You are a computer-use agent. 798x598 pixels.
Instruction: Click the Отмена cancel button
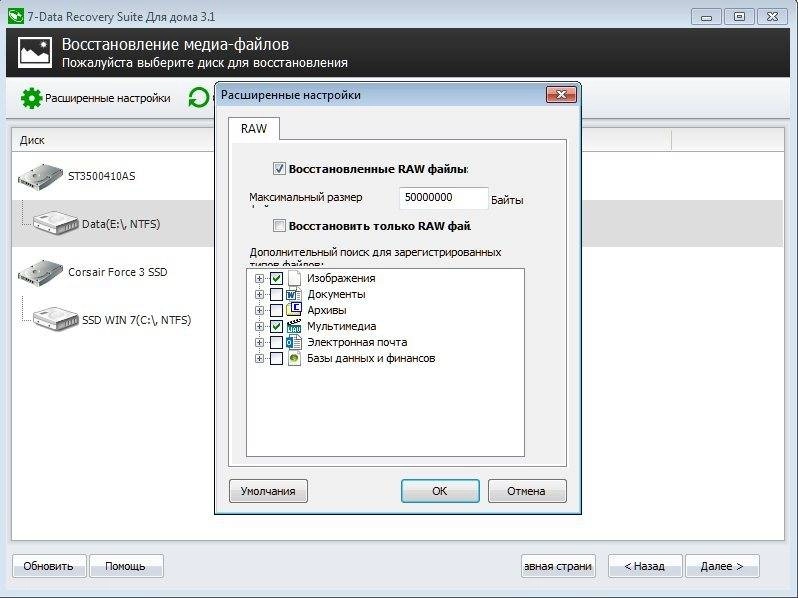[527, 491]
